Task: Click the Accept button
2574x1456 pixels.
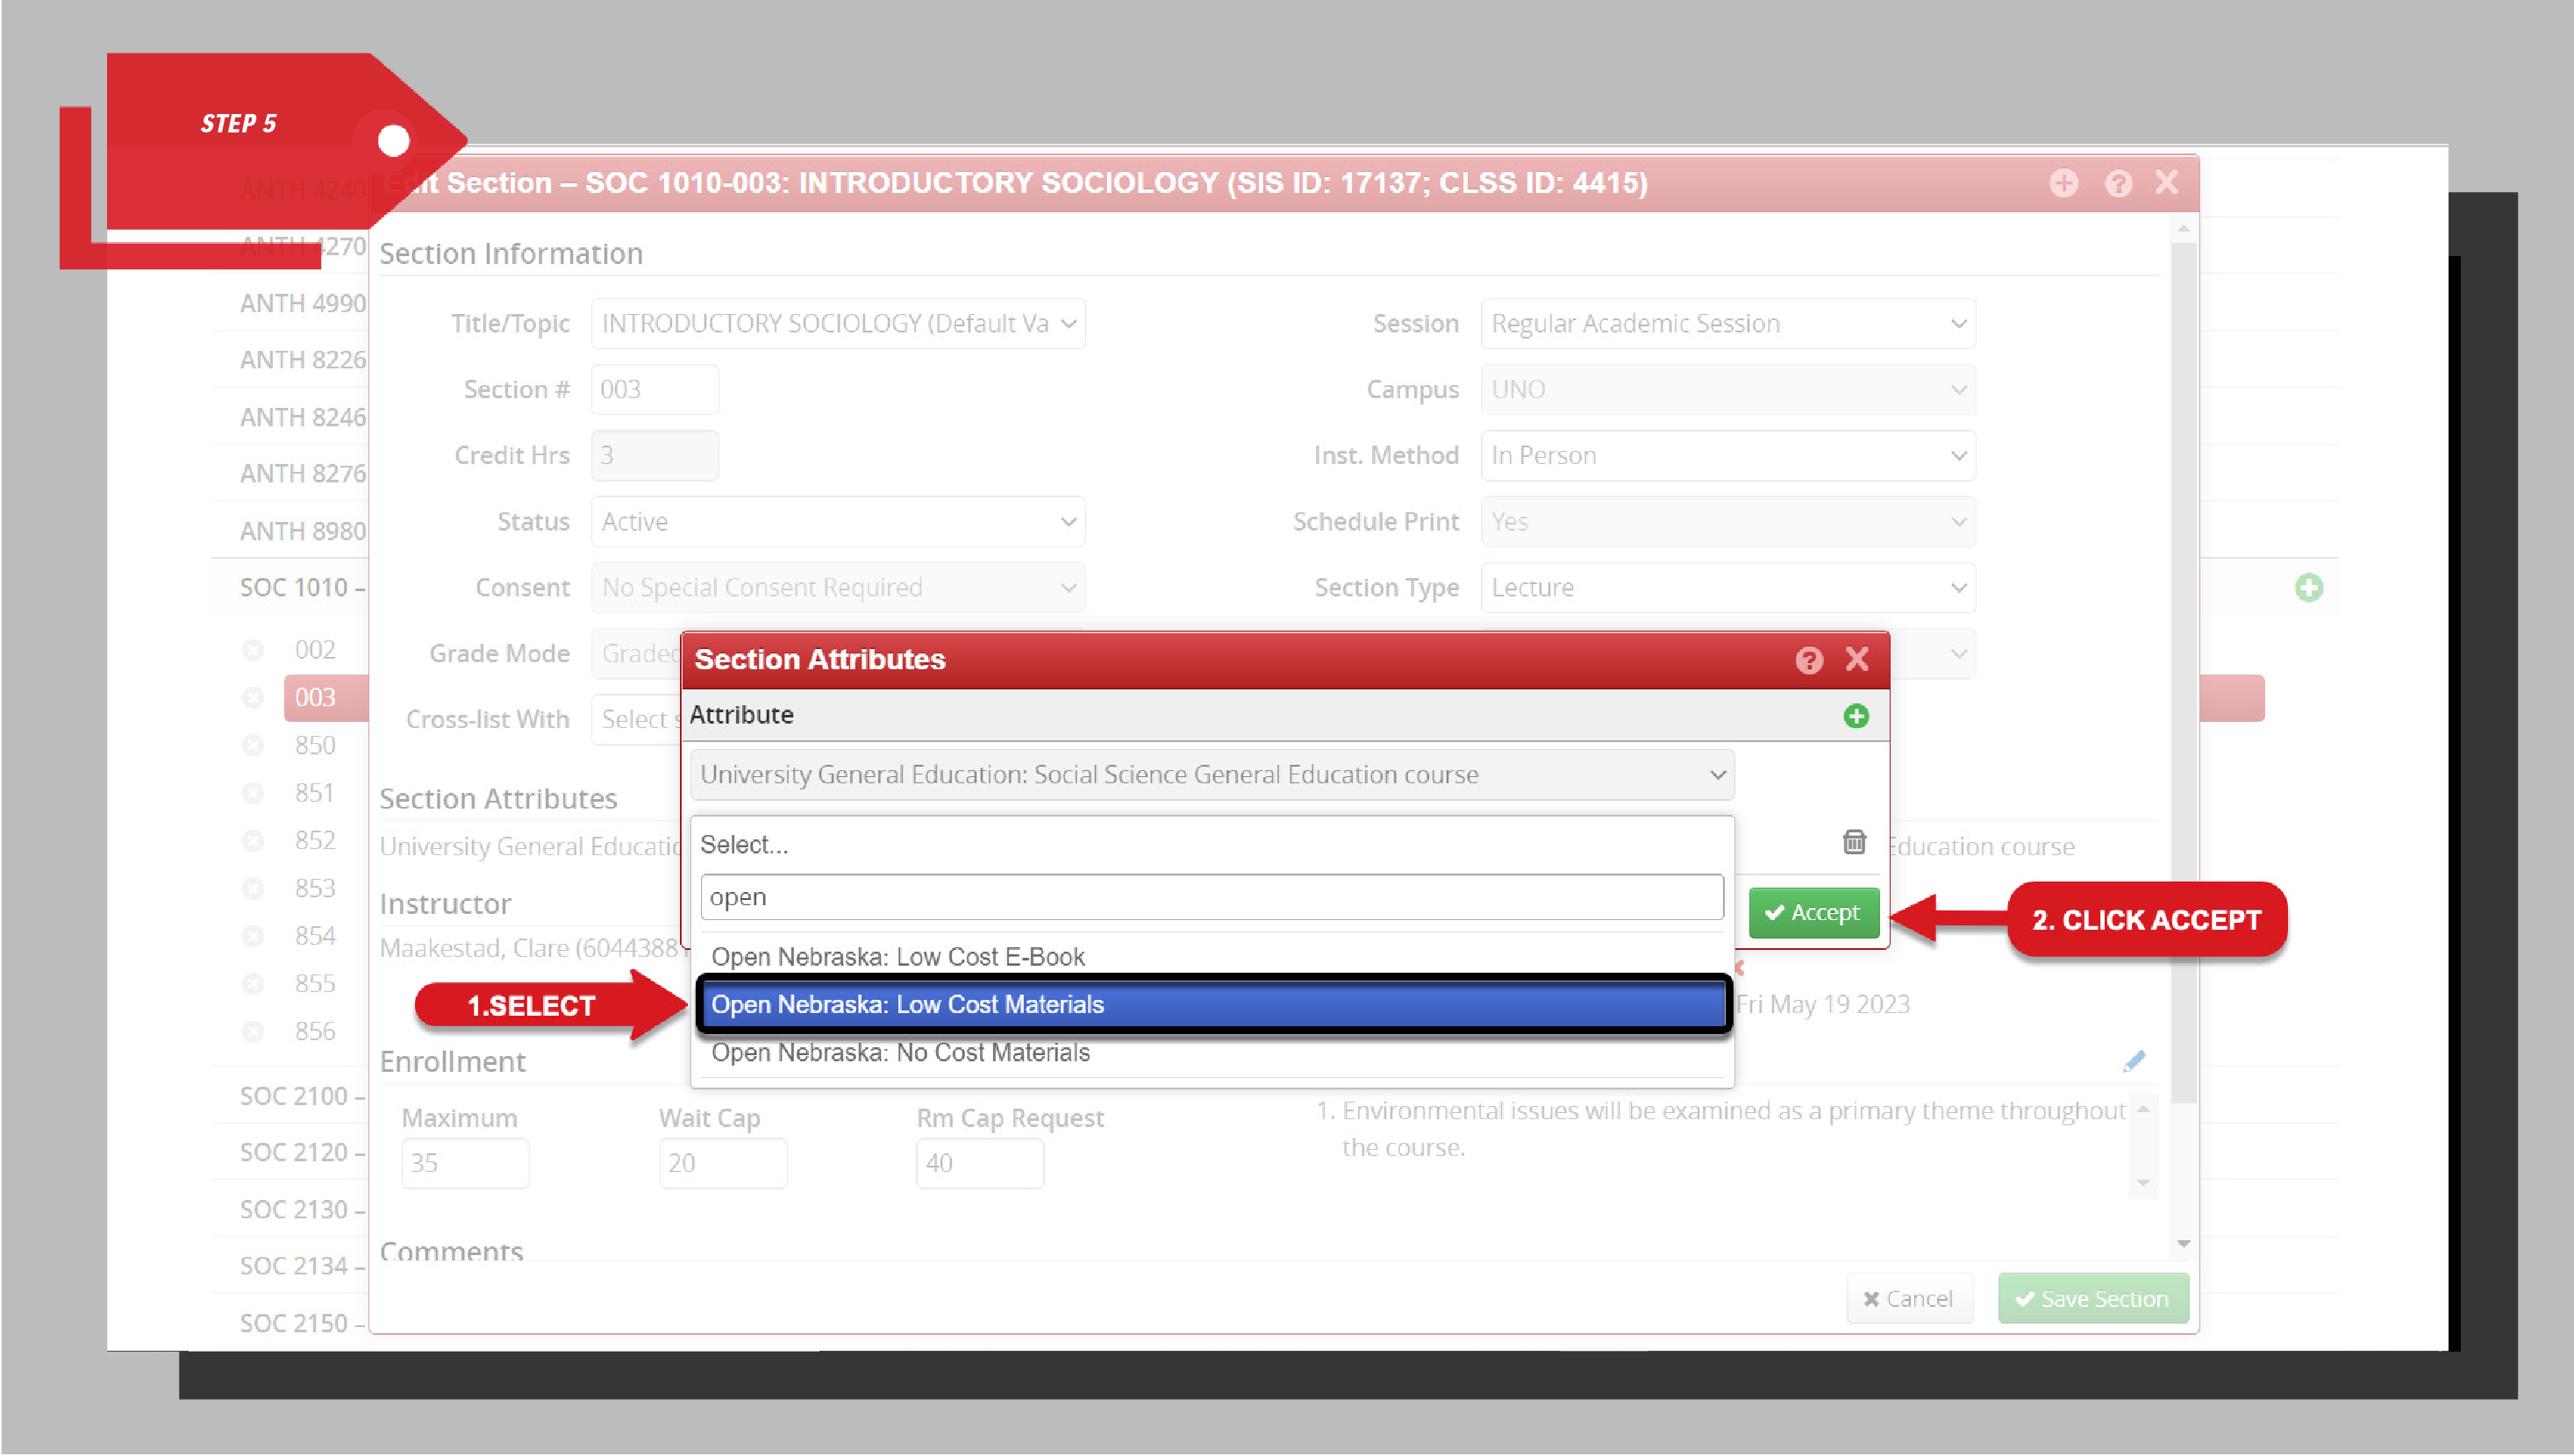Action: coord(1812,912)
